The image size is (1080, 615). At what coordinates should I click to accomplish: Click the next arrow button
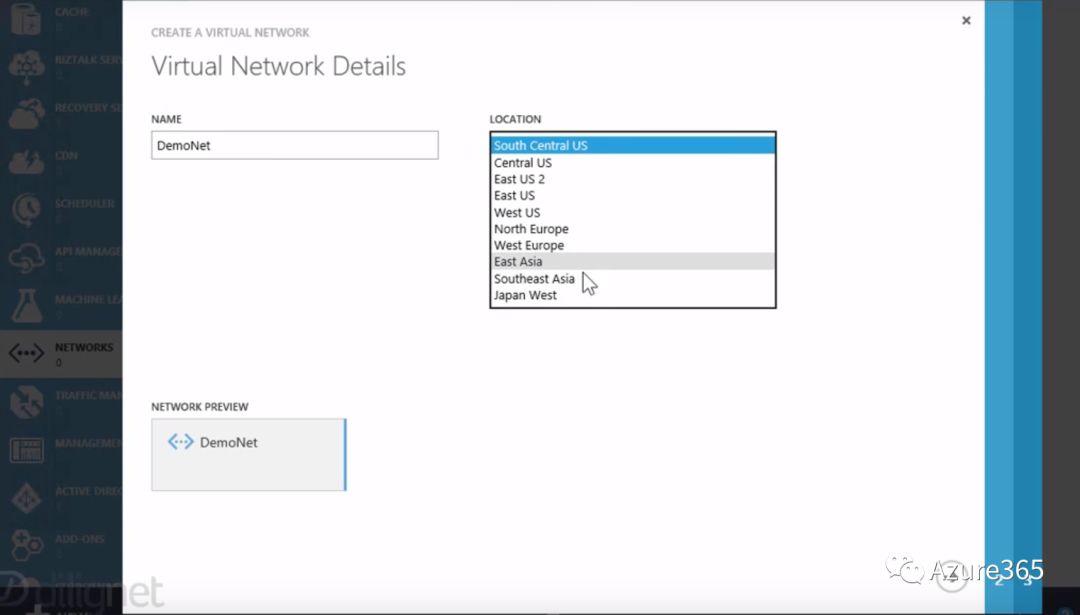pyautogui.click(x=952, y=574)
